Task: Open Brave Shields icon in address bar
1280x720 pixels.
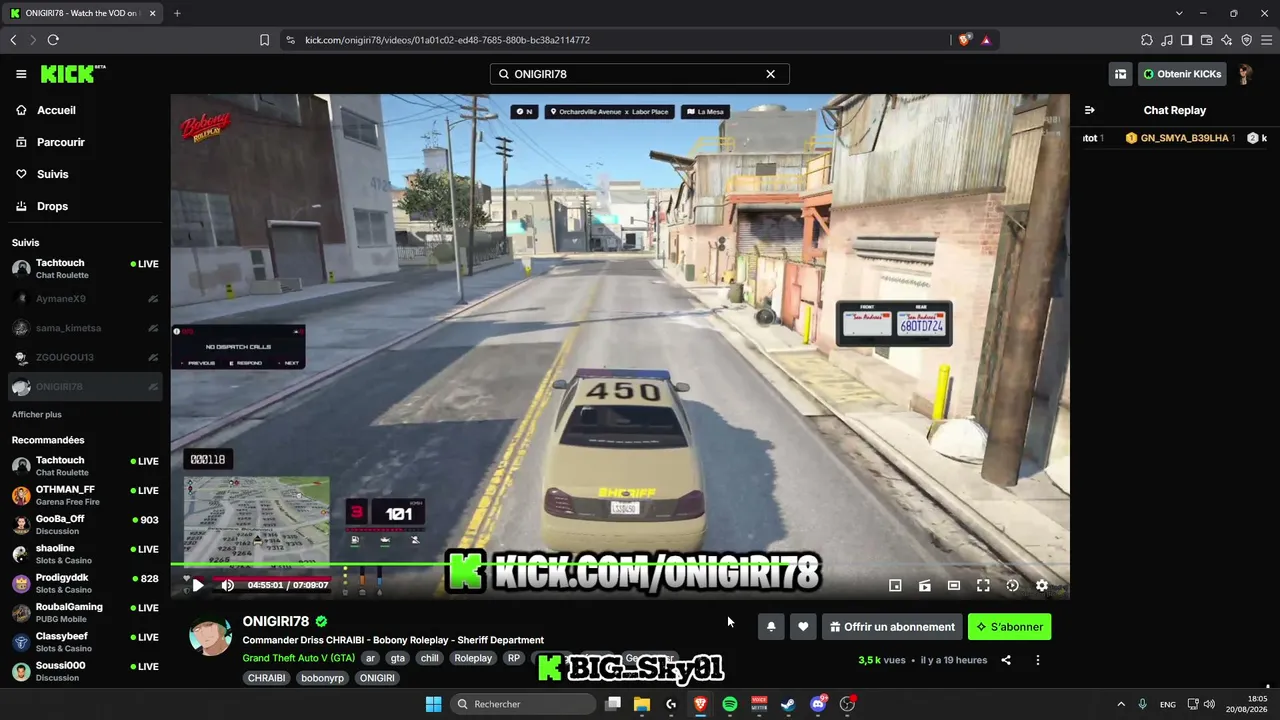Action: [964, 40]
